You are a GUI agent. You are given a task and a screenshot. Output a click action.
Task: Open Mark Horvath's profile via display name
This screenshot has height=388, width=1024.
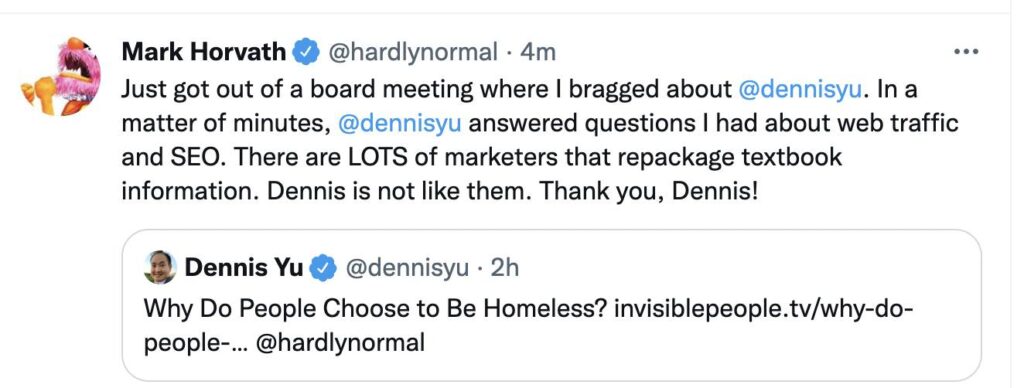point(204,52)
